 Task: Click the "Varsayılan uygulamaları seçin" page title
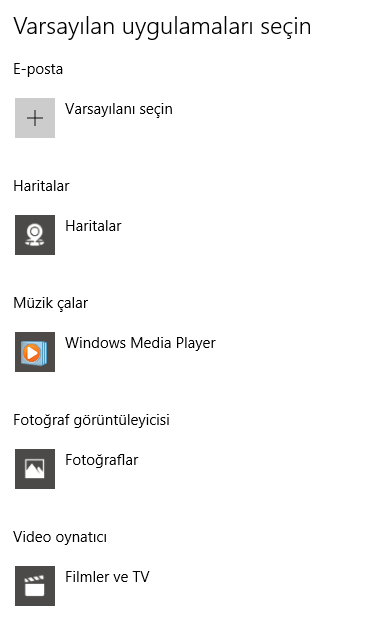point(162,27)
